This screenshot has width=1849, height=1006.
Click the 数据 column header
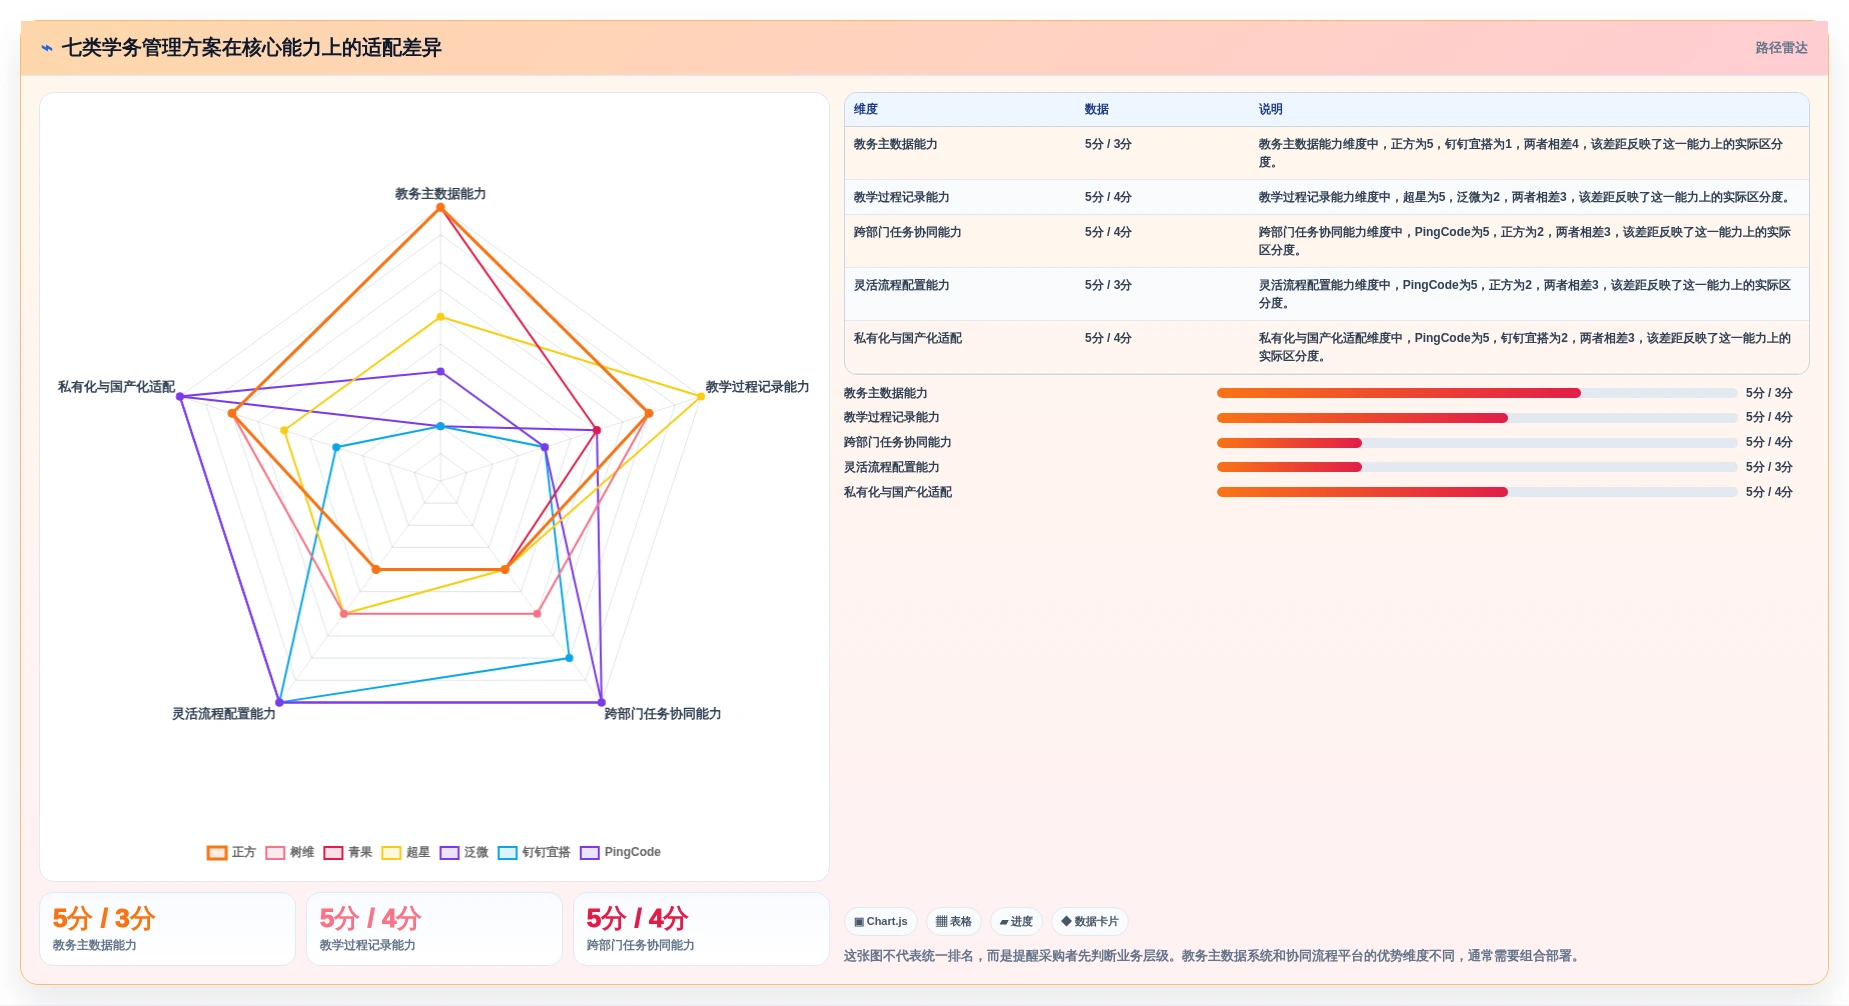click(x=1097, y=109)
